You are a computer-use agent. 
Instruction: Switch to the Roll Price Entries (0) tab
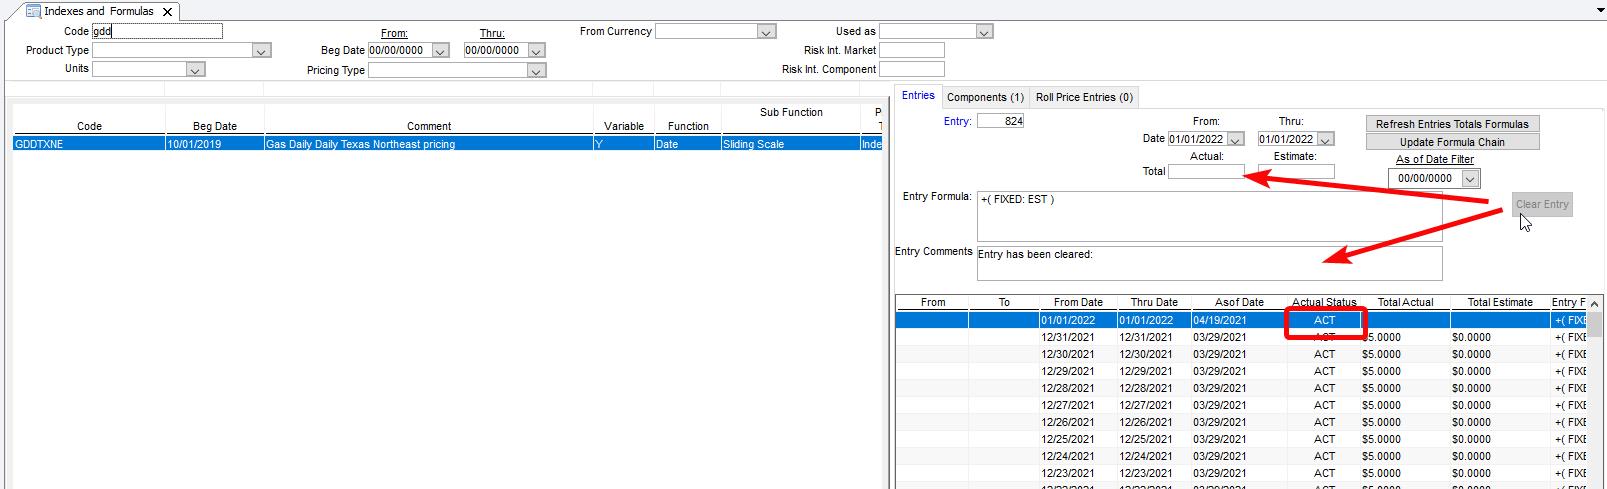tap(1084, 97)
